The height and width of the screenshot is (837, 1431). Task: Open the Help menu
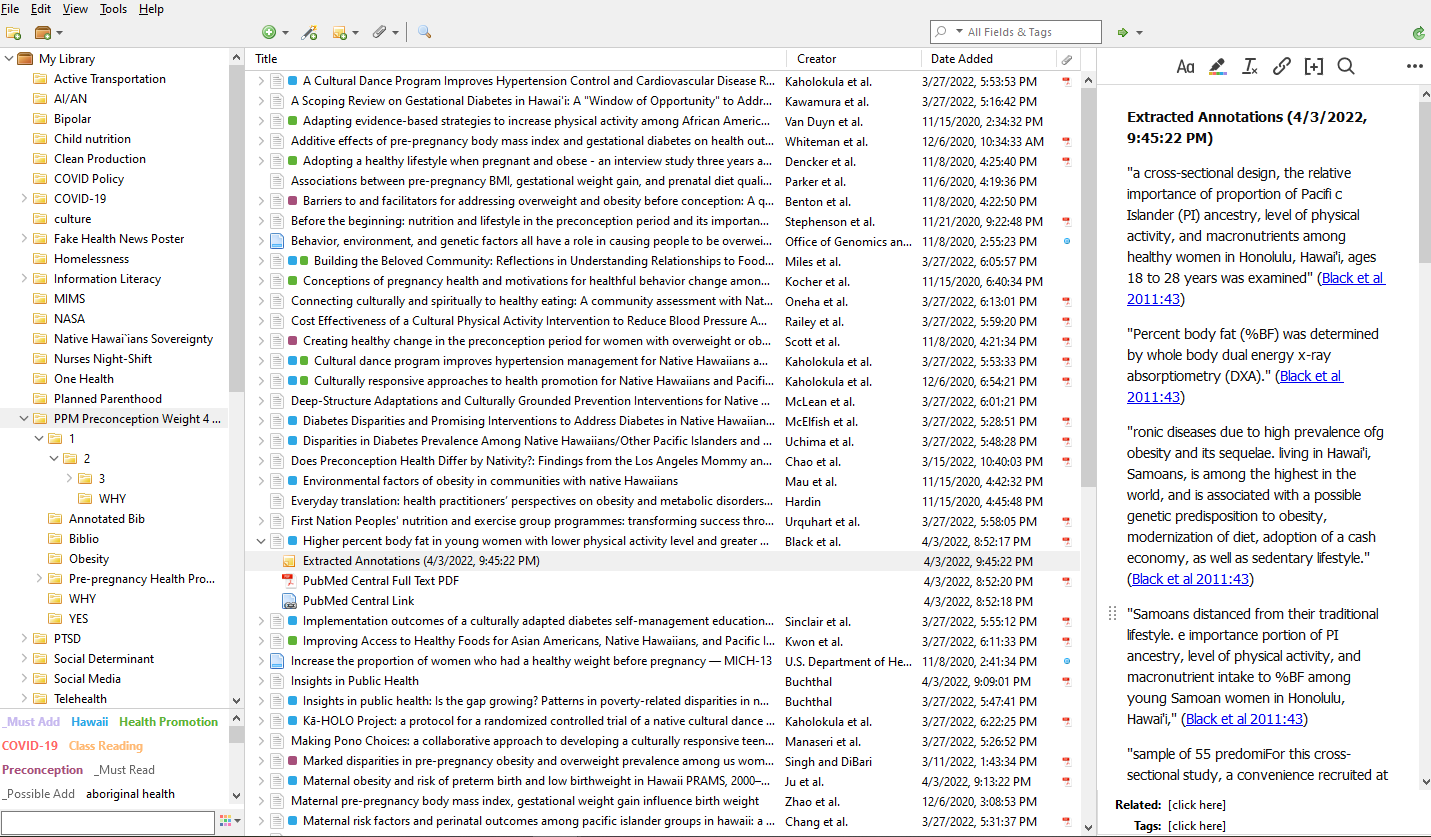[151, 9]
